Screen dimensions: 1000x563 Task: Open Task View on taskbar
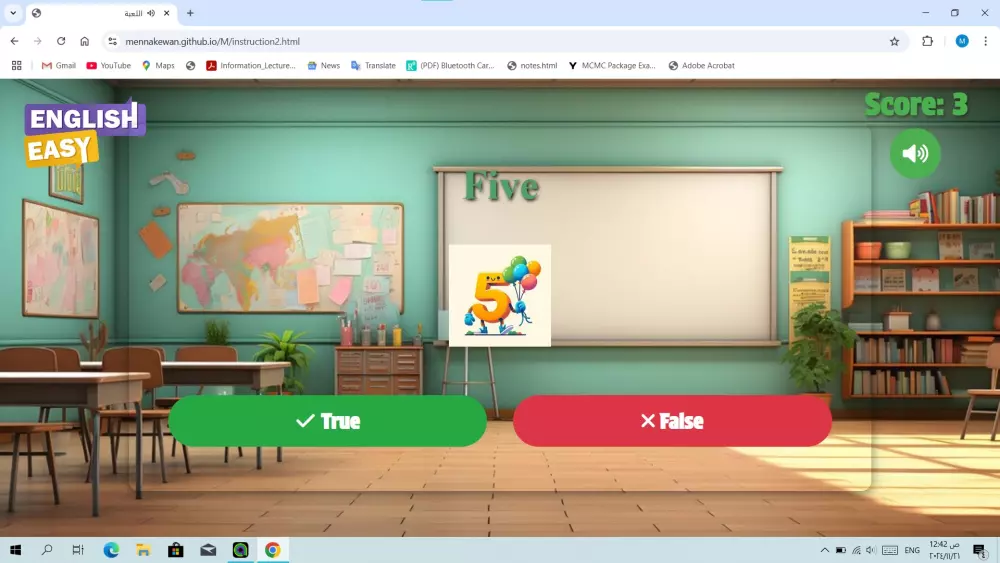click(x=78, y=550)
